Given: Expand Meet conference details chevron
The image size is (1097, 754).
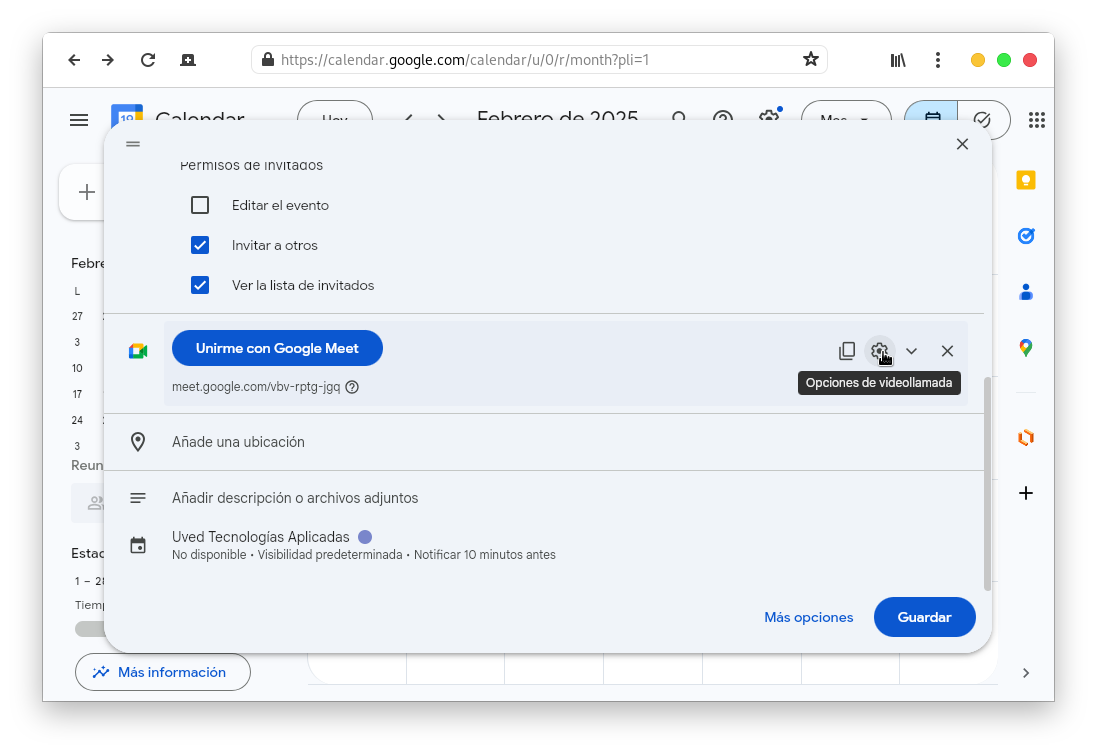Looking at the screenshot, I should [911, 351].
